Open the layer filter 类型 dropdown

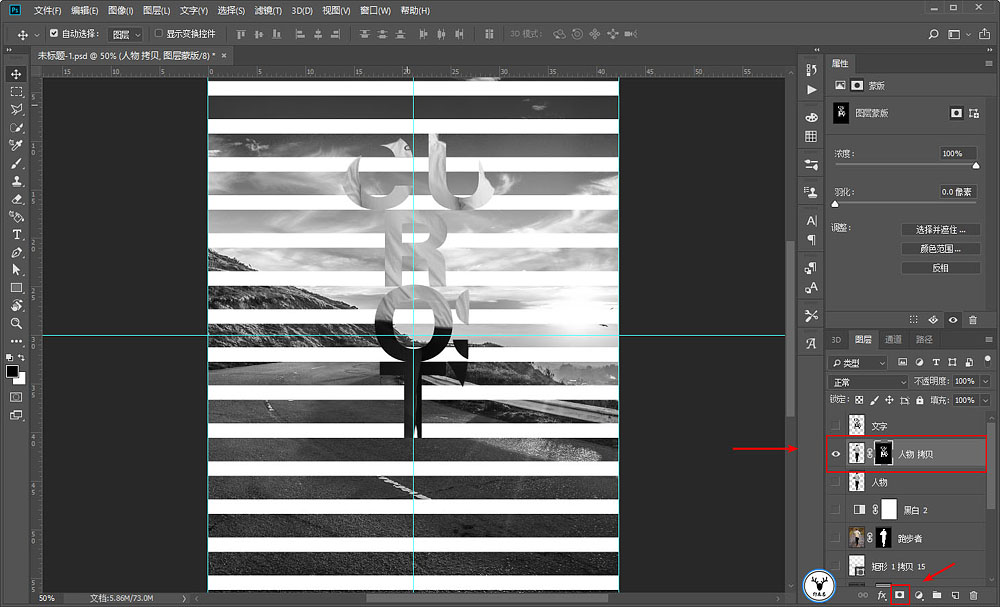tap(858, 363)
